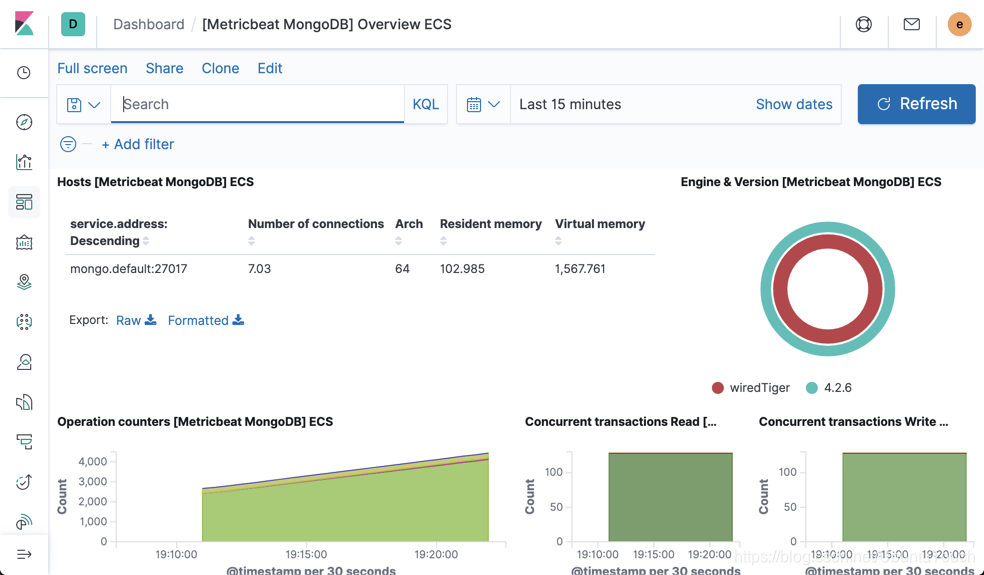Viewport: 984px width, 575px height.
Task: Click the 1,567.761 virtual memory value
Action: pos(580,269)
